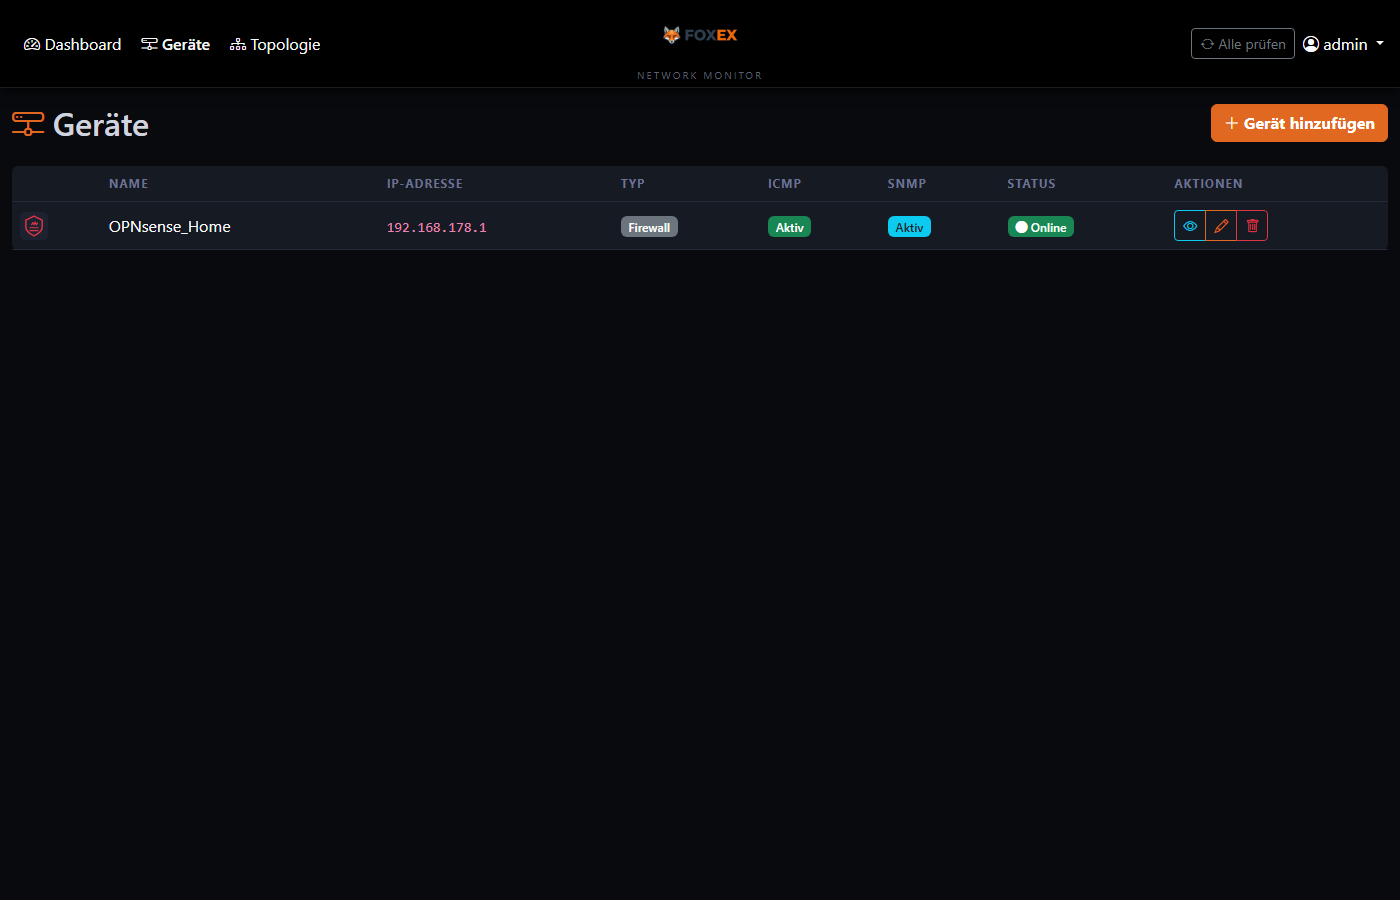Viewport: 1400px width, 900px height.
Task: Open the Dashboard page
Action: point(73,44)
